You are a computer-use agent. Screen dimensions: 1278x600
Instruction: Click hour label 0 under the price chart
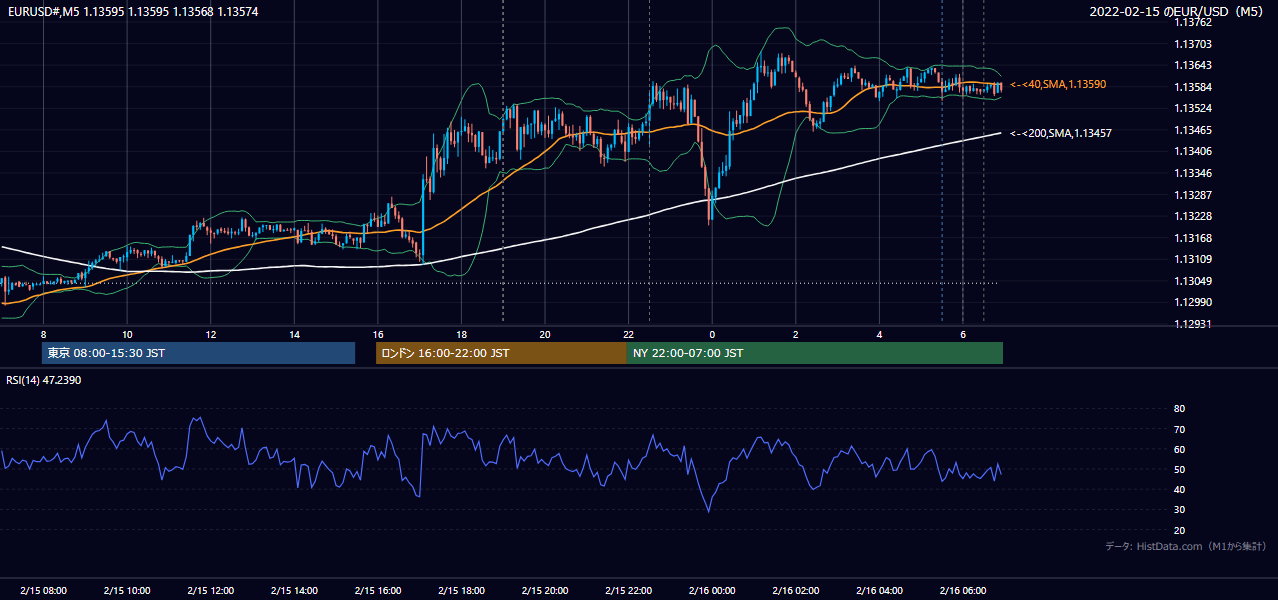[712, 334]
